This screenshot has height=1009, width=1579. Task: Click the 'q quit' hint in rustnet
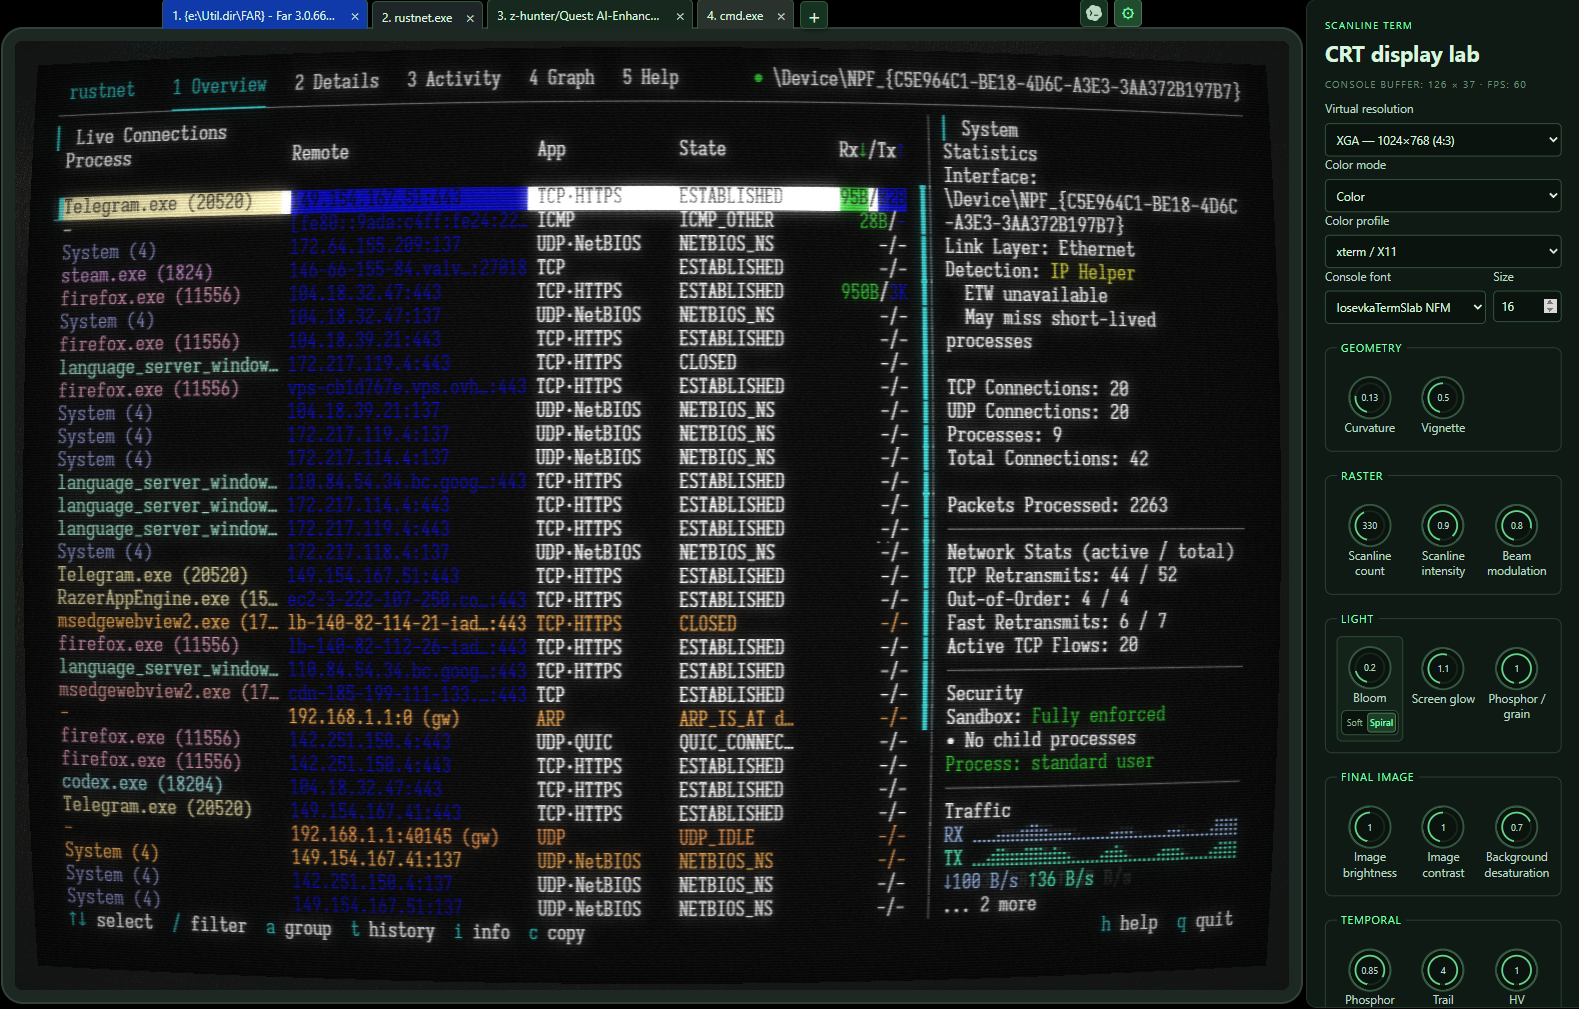1205,921
